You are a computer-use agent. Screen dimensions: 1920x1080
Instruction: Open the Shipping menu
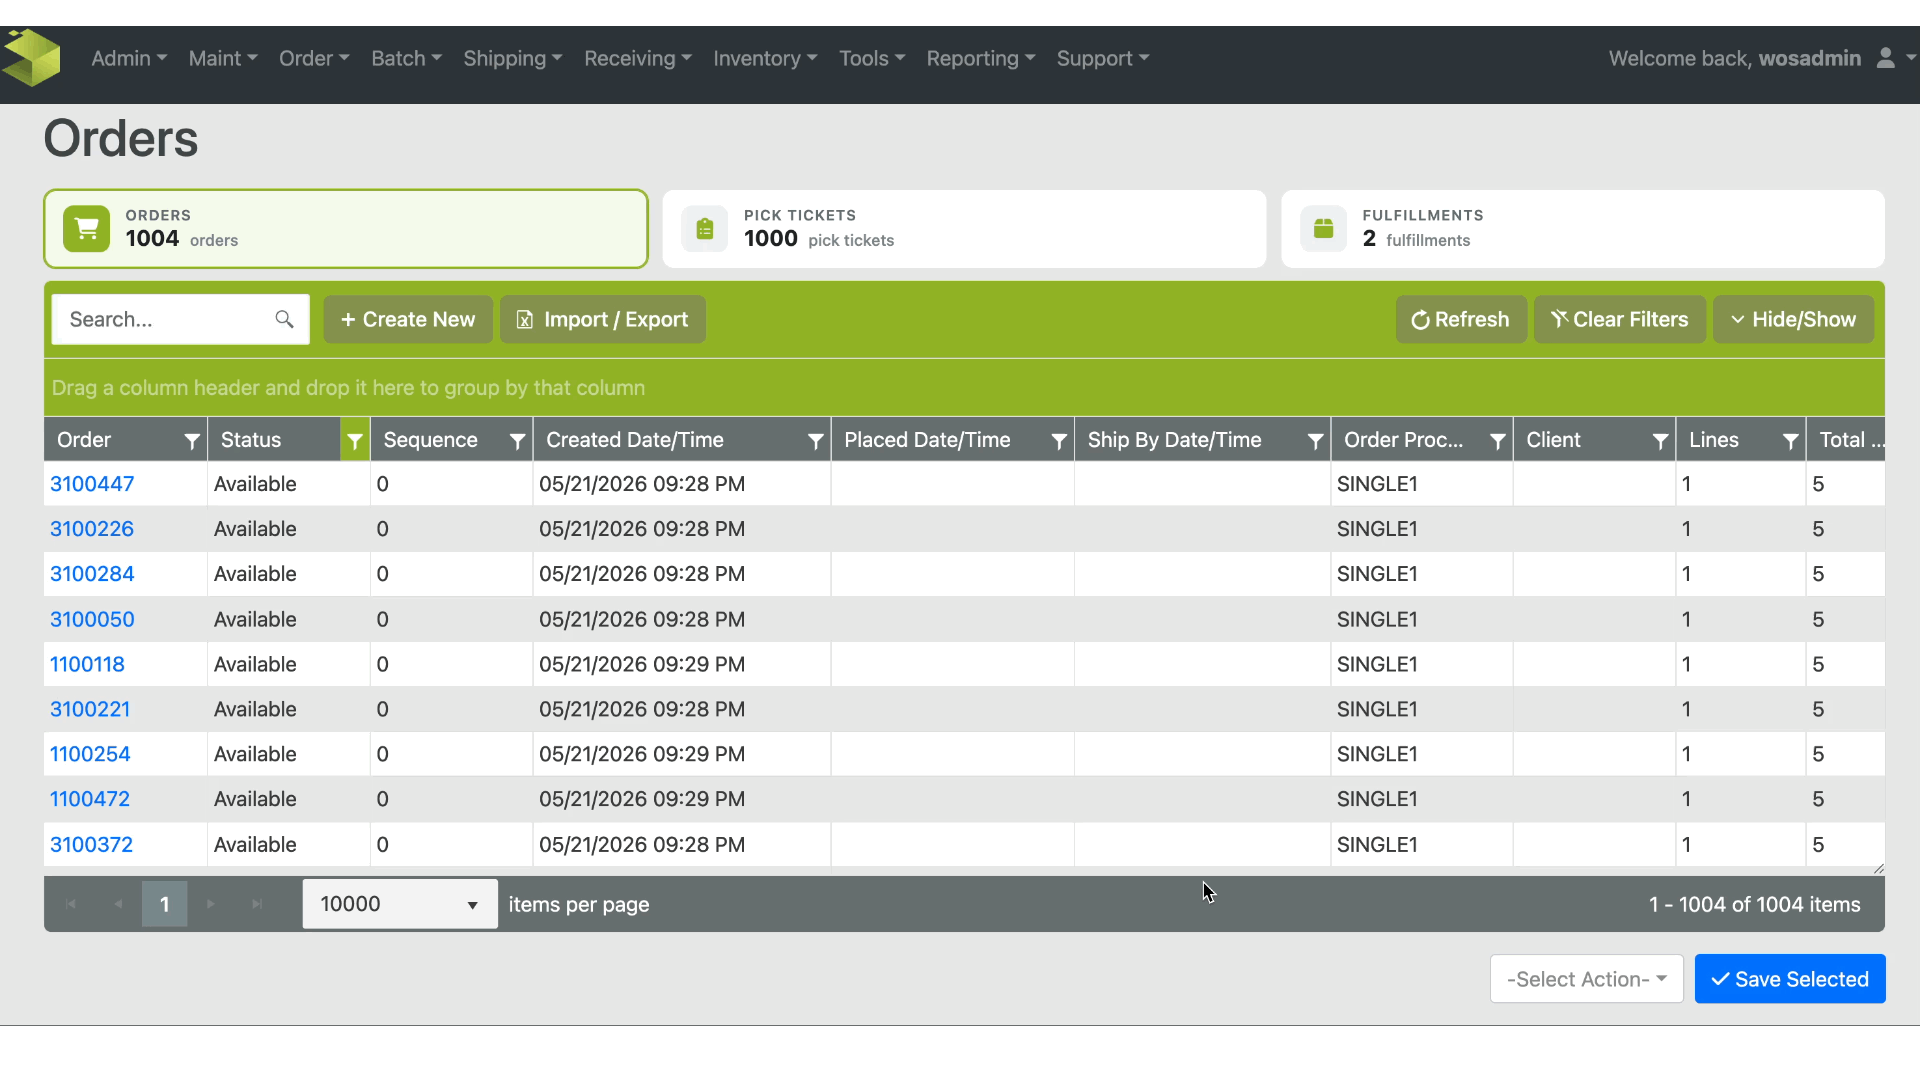coord(513,58)
